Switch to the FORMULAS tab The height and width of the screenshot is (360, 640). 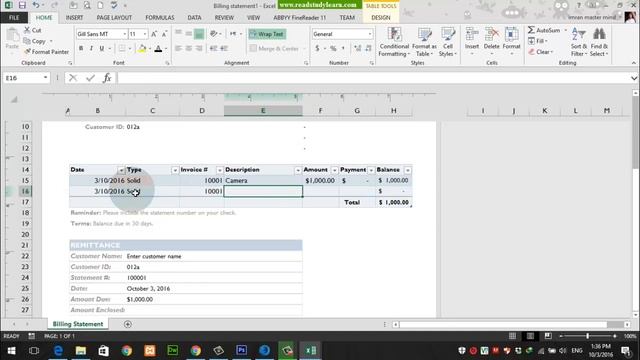160,18
